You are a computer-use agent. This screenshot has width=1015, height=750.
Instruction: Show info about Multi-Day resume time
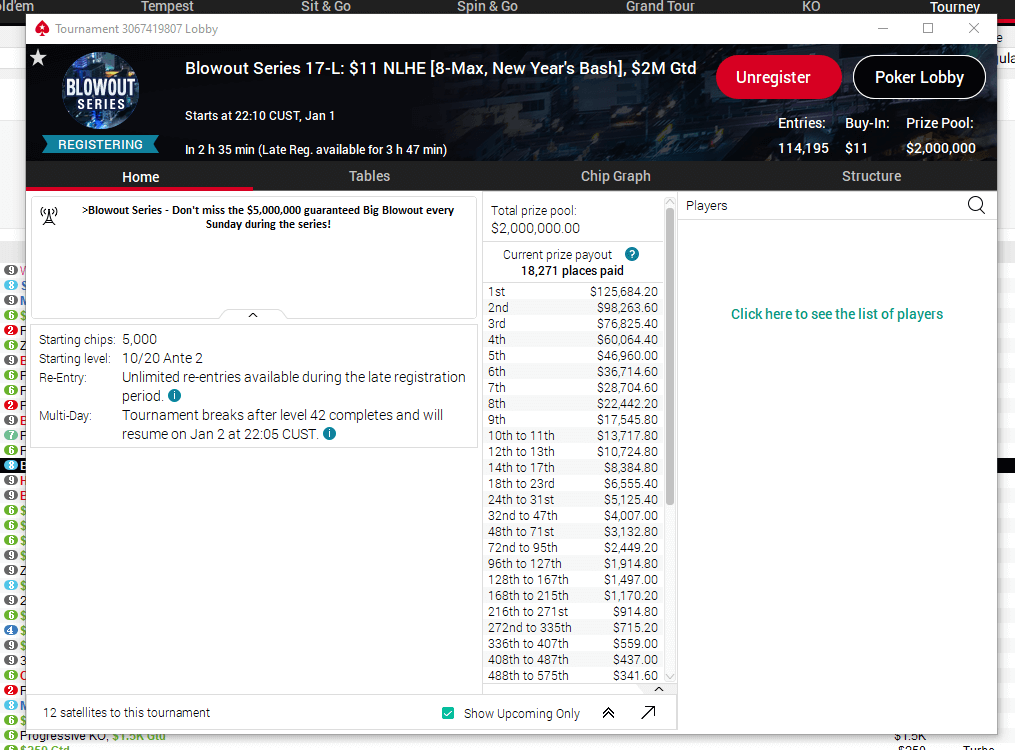point(329,434)
